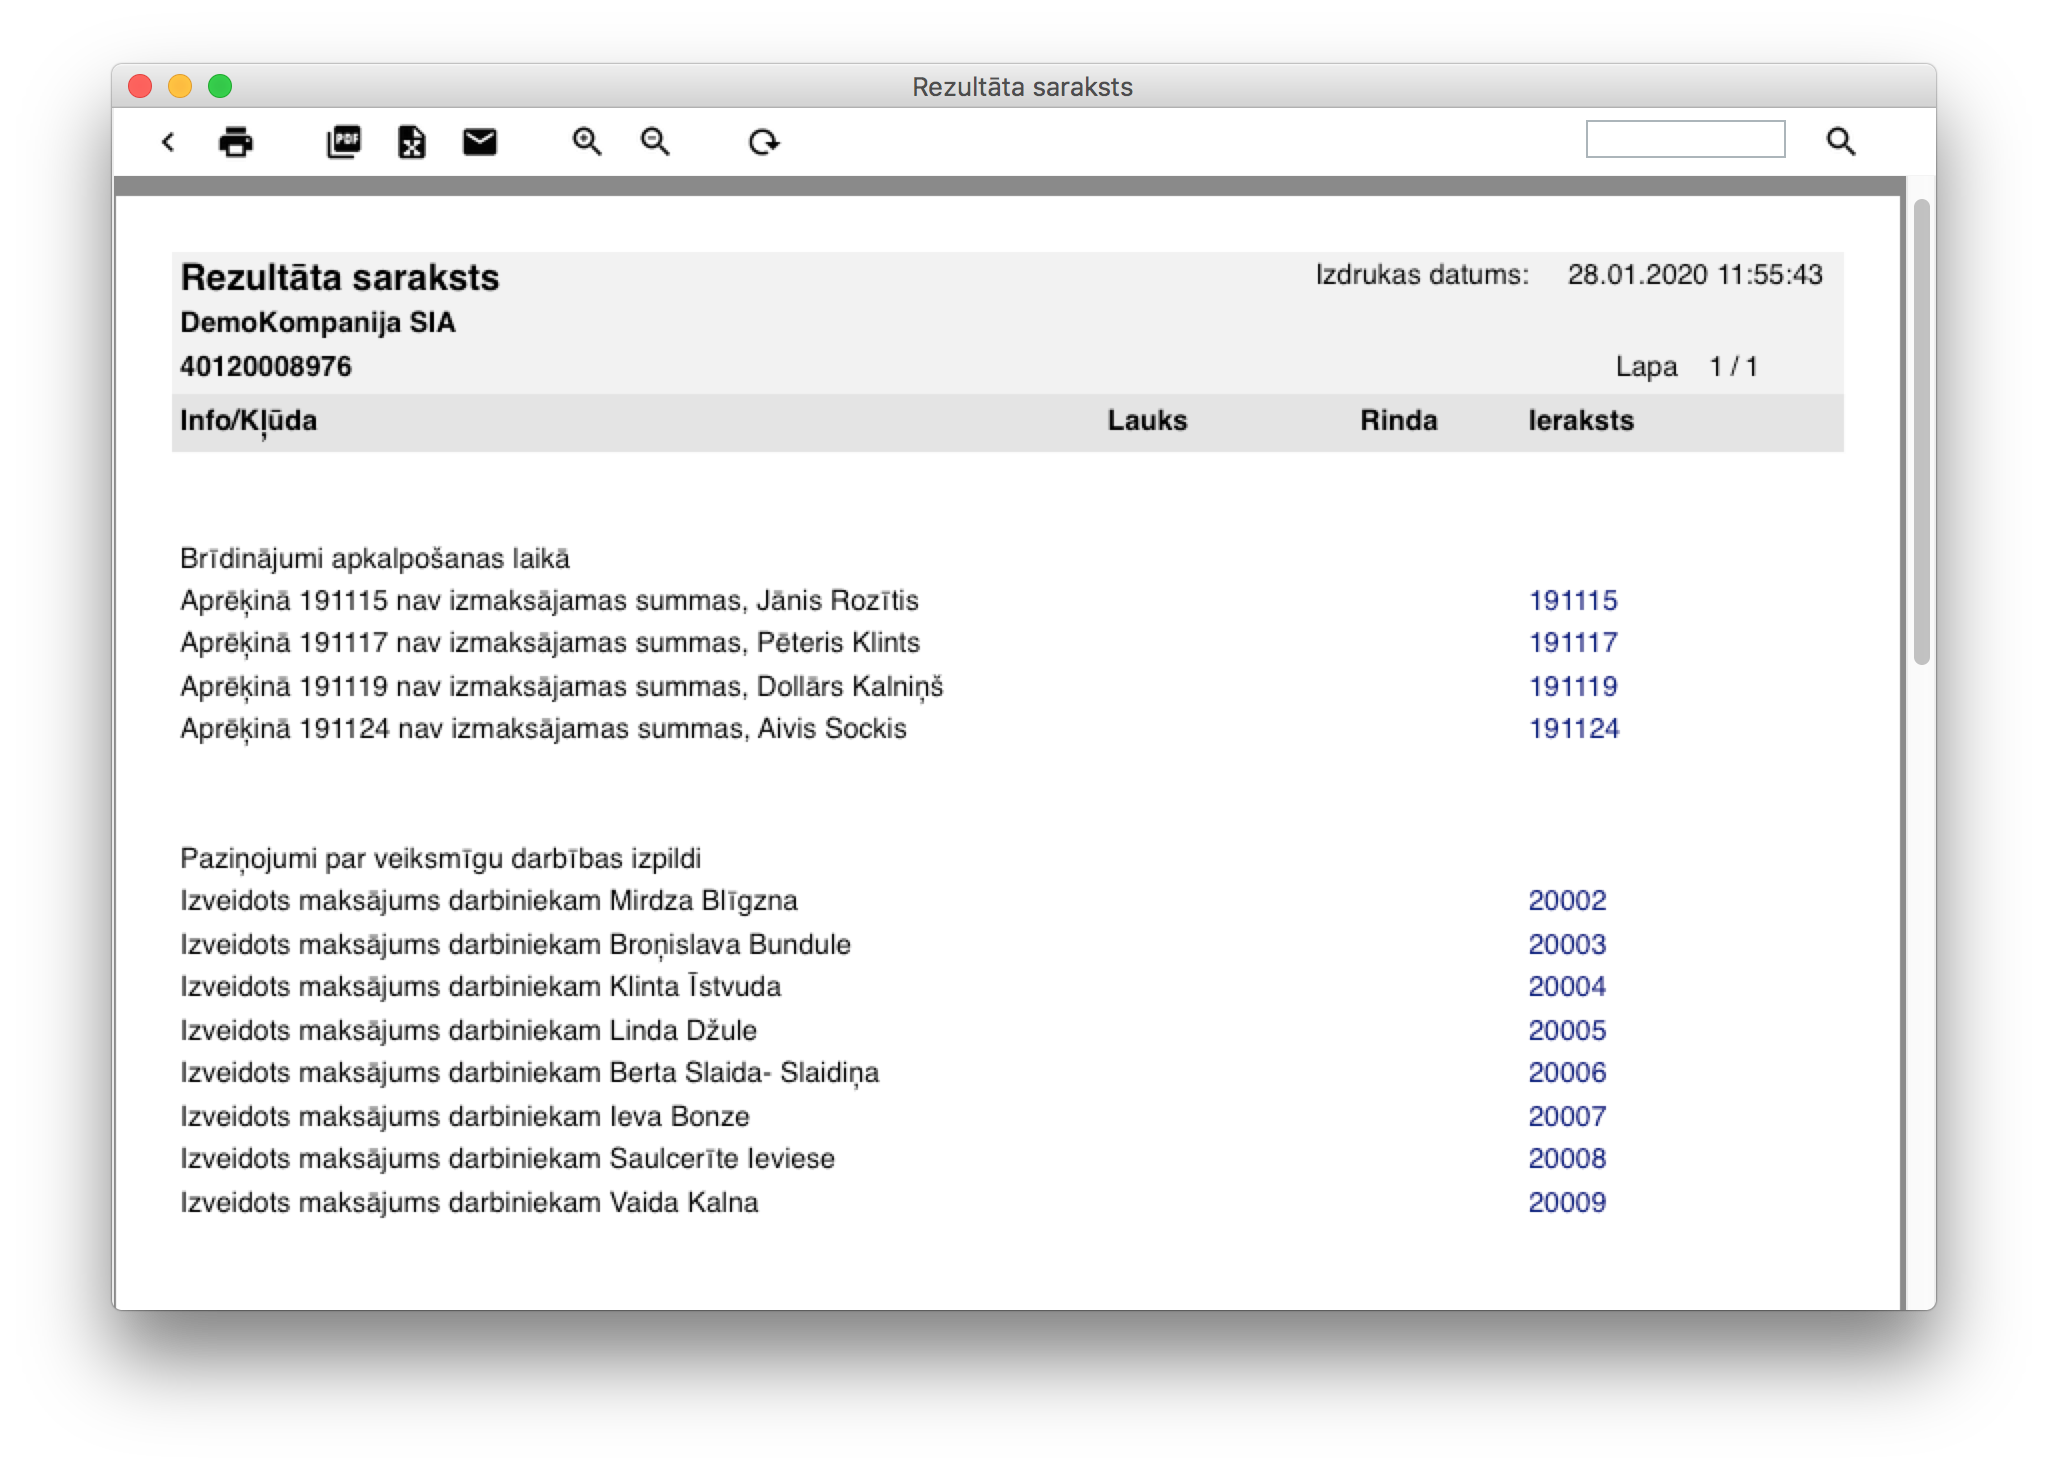Click the vertical scrollbar thumb
Viewport: 2048px width, 1470px height.
click(x=1921, y=430)
